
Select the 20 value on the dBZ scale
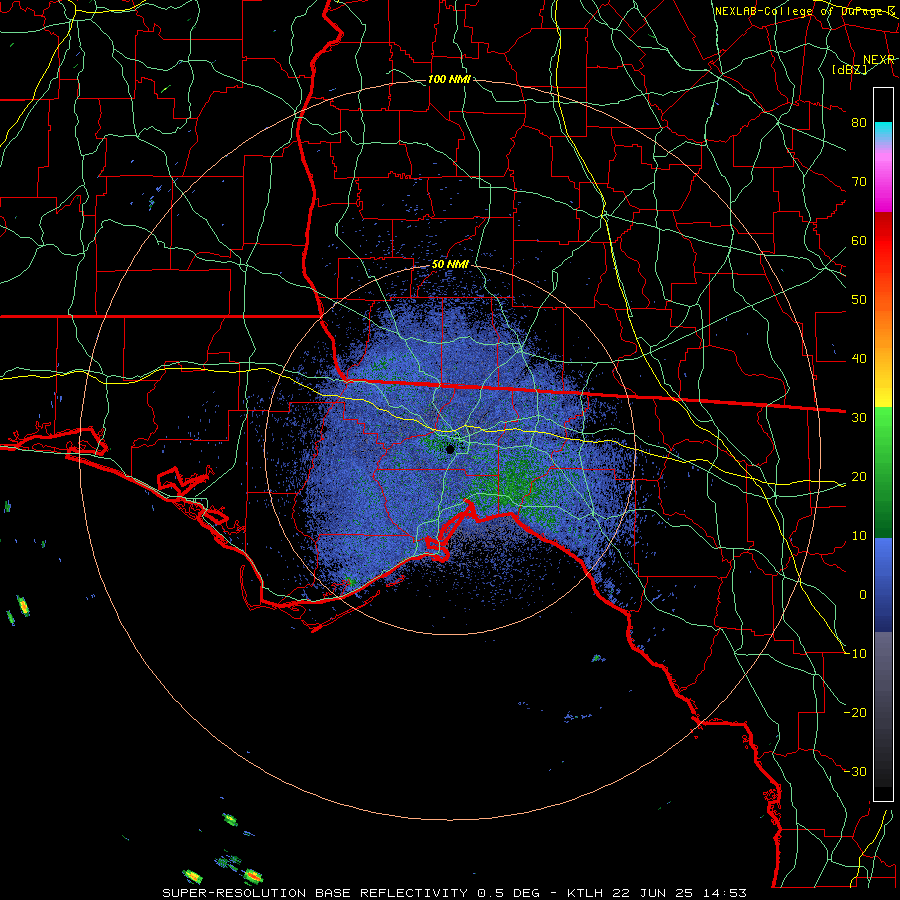tap(859, 476)
